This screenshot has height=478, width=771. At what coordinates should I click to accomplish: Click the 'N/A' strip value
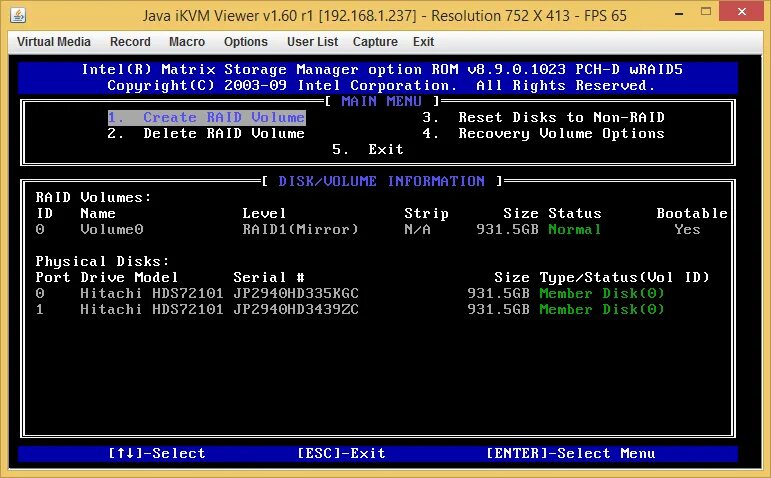click(417, 229)
